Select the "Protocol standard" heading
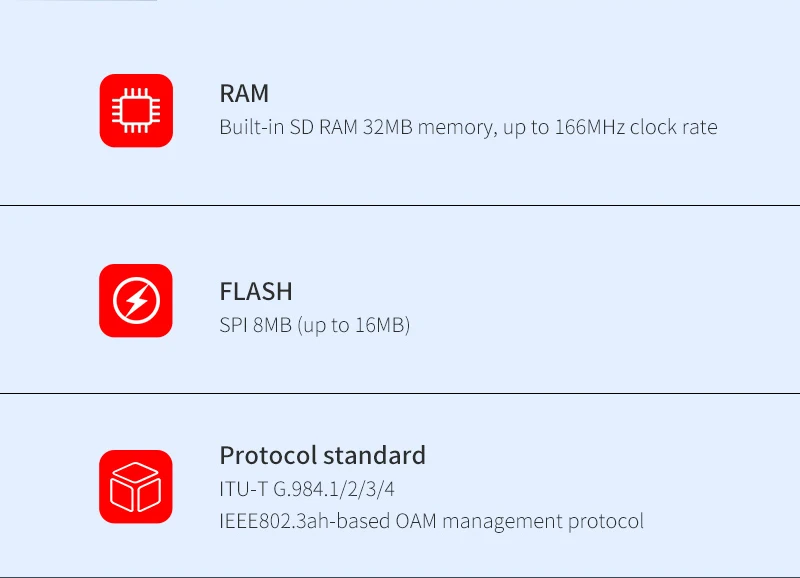The image size is (800, 578). 322,456
